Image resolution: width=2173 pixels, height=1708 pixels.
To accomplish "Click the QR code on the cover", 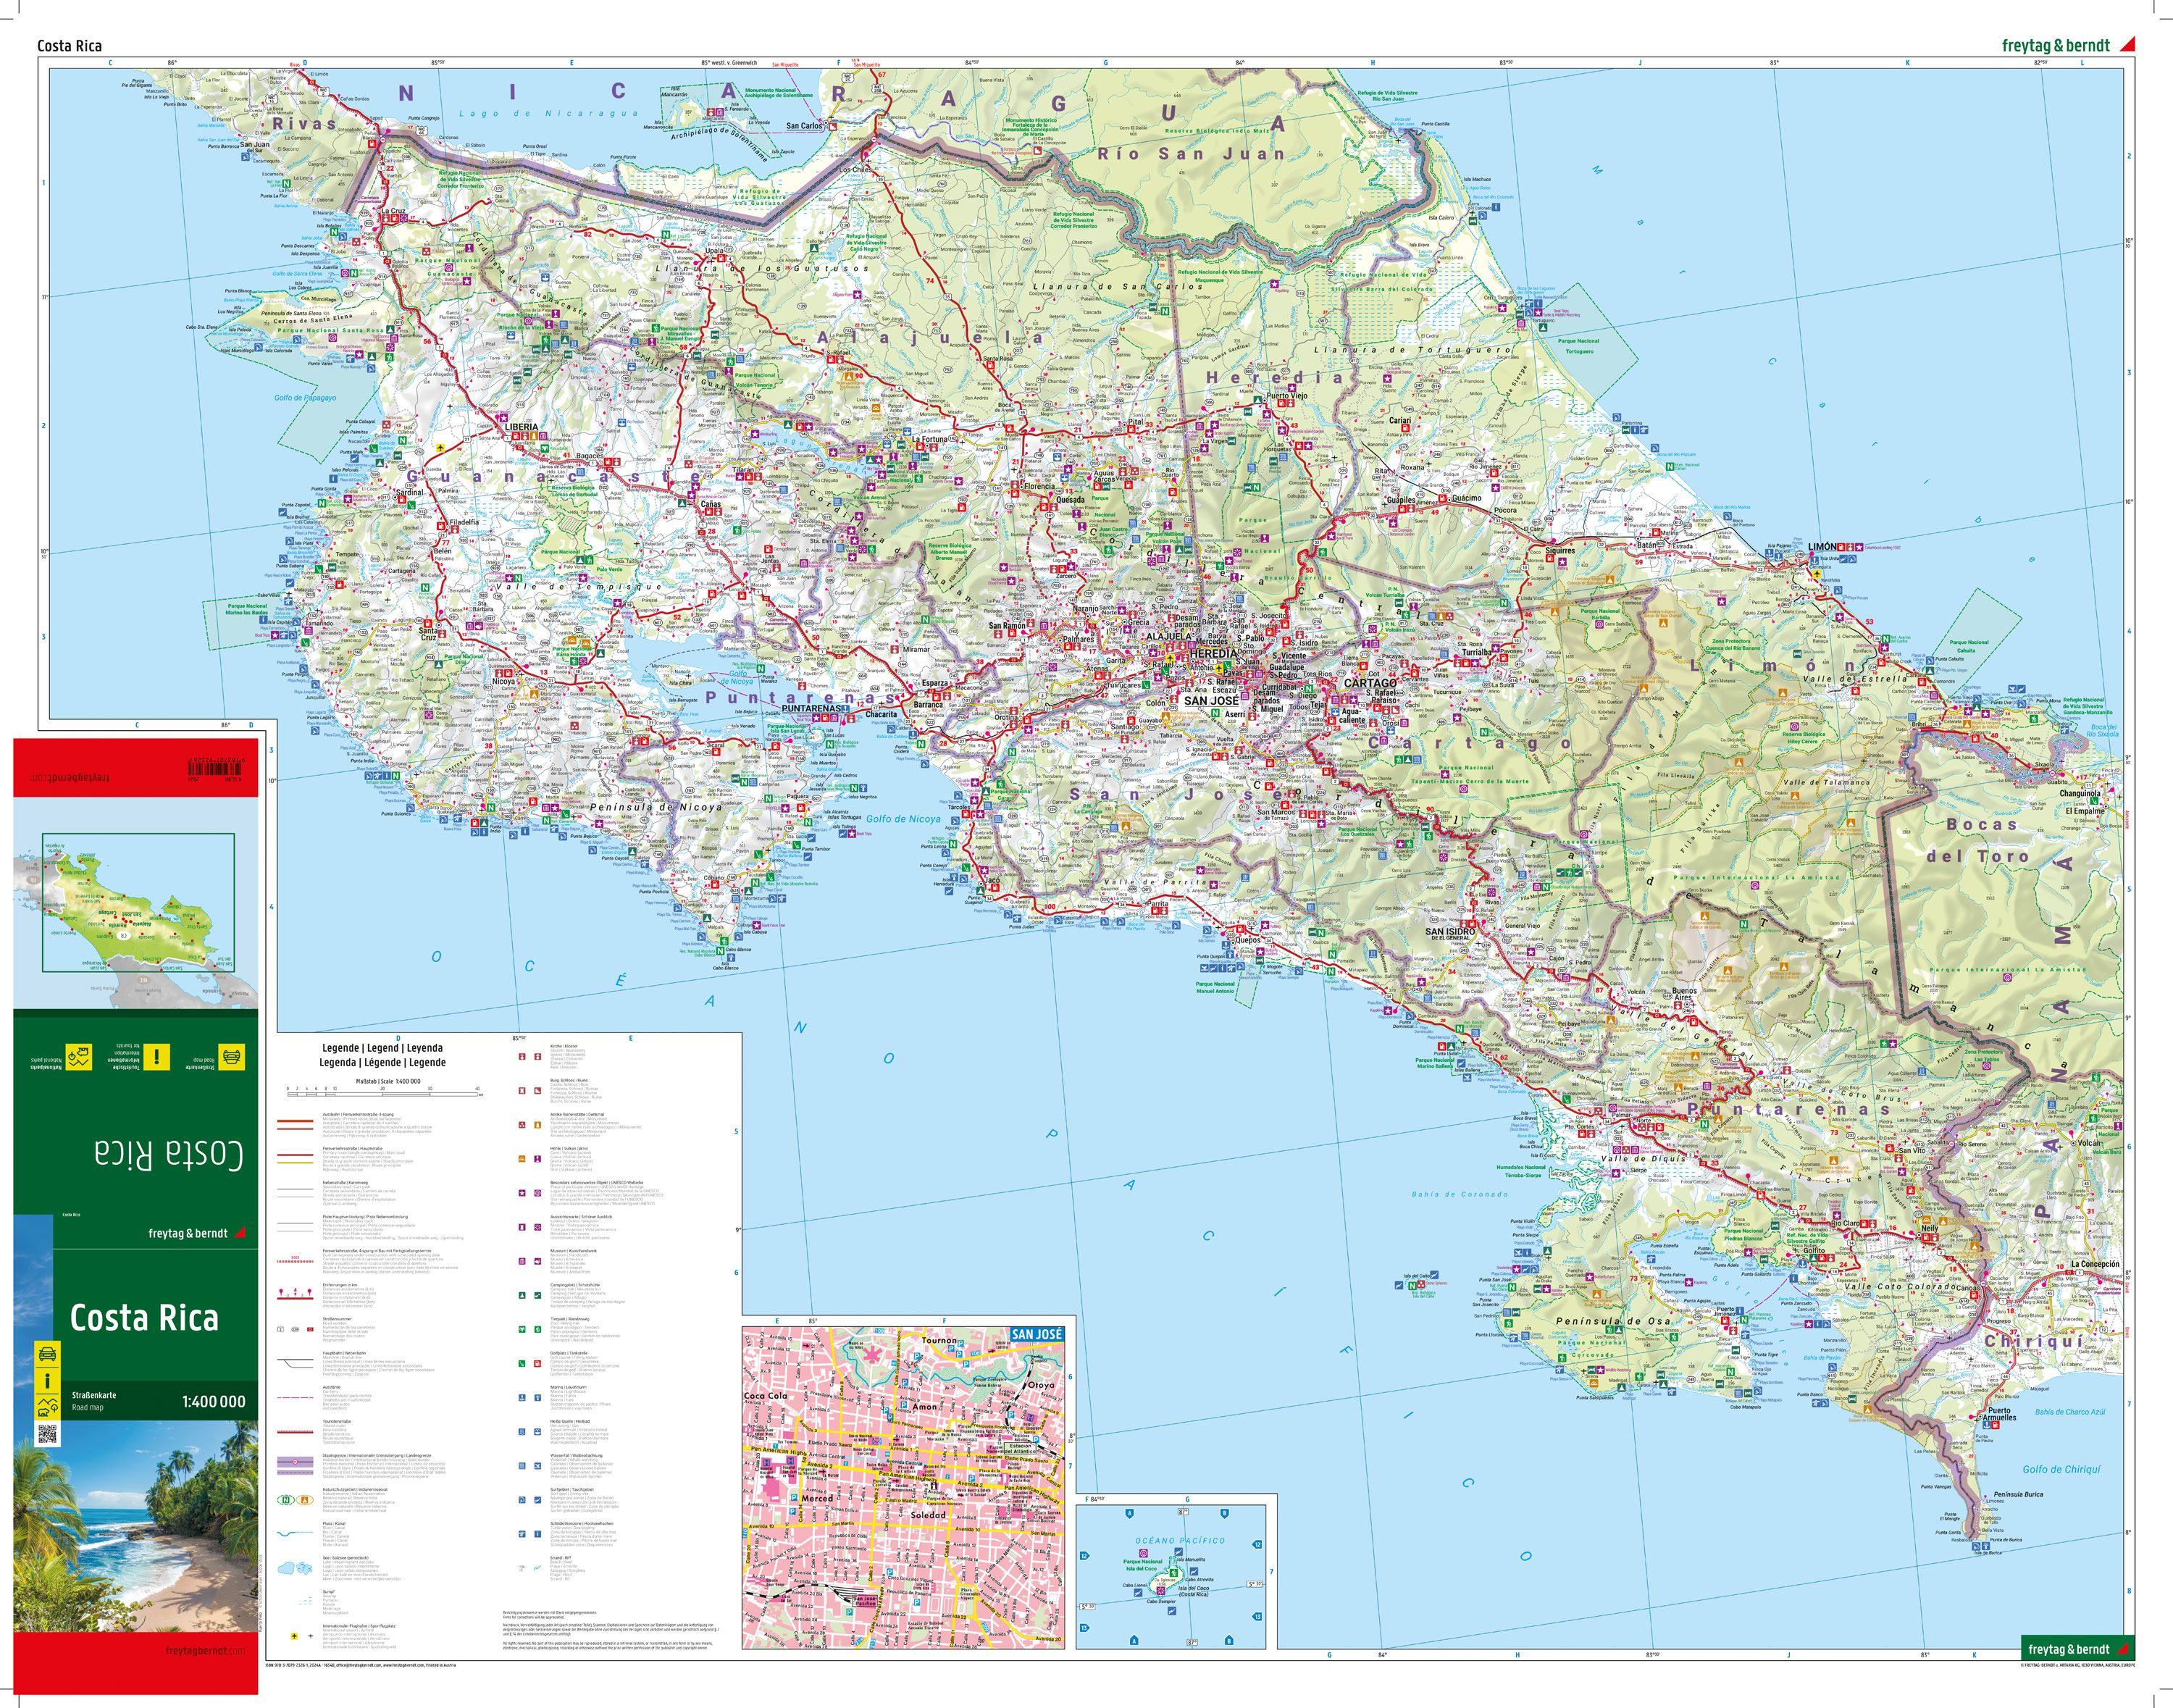I will click(x=46, y=1435).
